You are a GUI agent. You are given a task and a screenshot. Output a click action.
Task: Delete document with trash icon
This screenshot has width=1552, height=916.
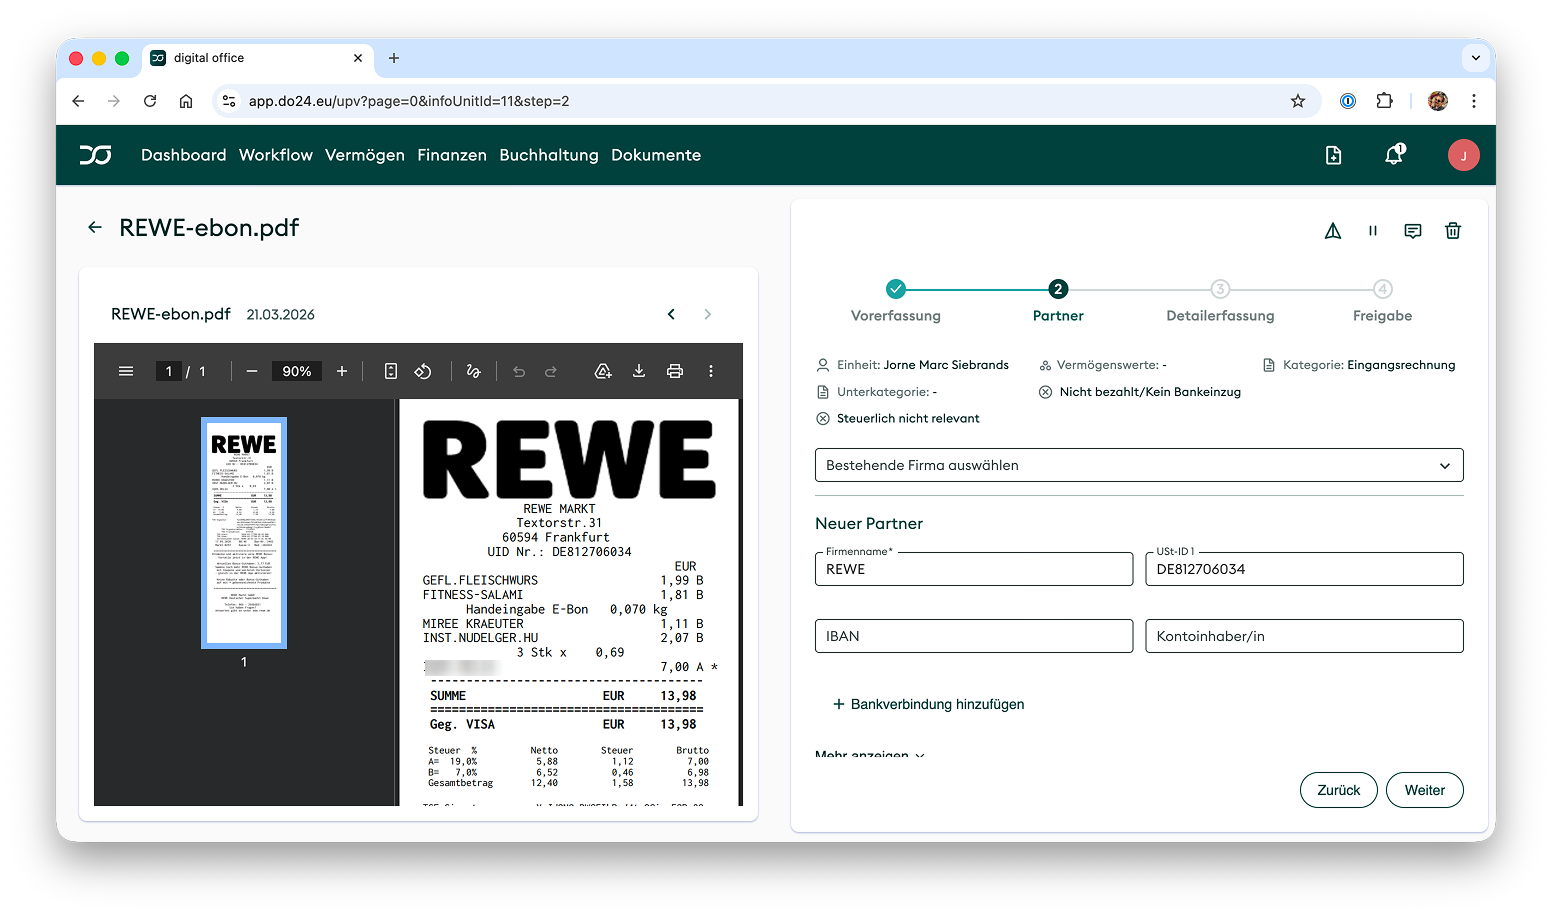pos(1453,231)
